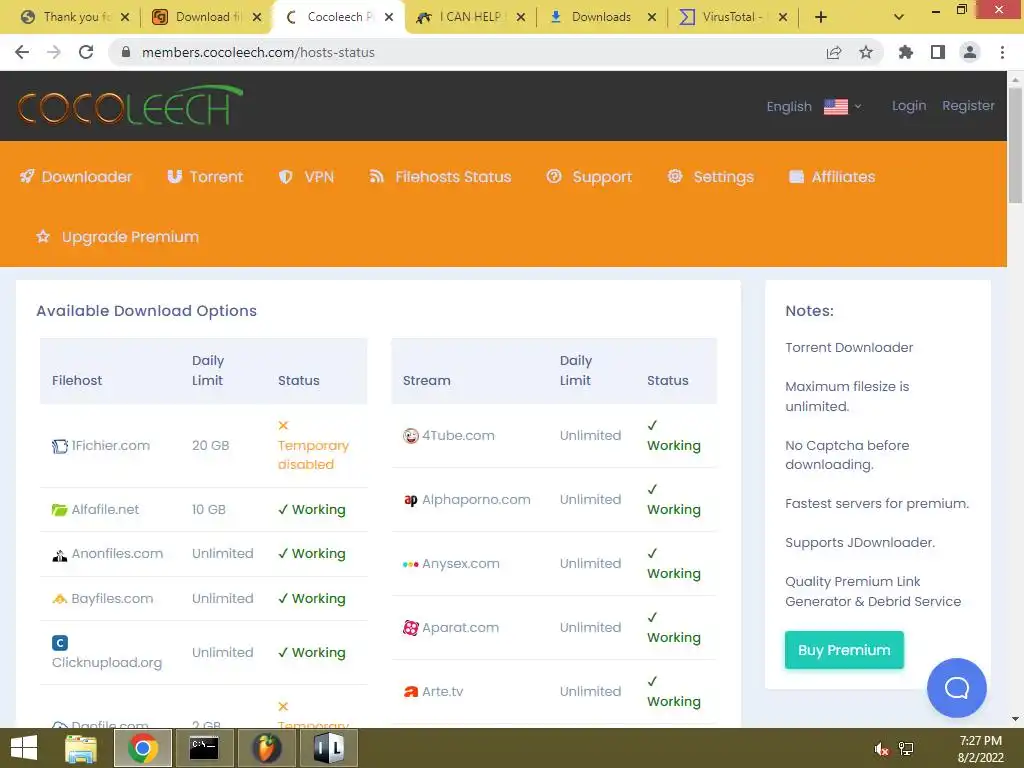Expand the English language dropdown
Viewport: 1024px width, 768px height.
tap(814, 106)
